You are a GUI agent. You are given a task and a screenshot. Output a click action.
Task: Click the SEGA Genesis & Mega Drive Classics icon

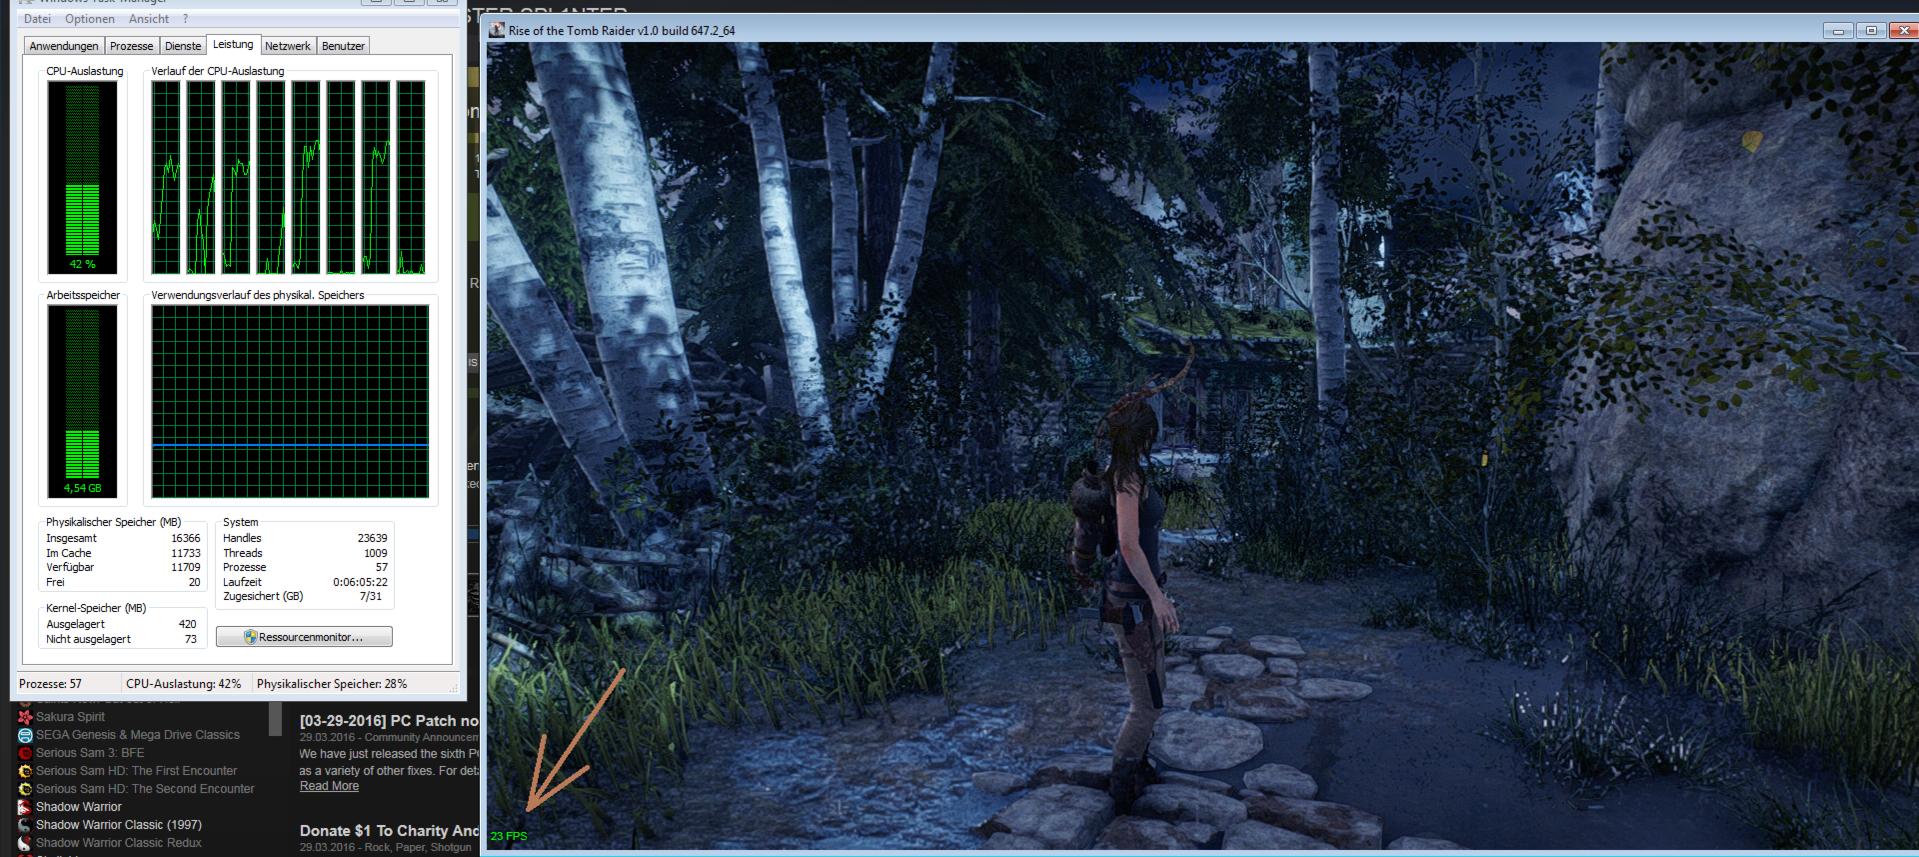tap(25, 735)
